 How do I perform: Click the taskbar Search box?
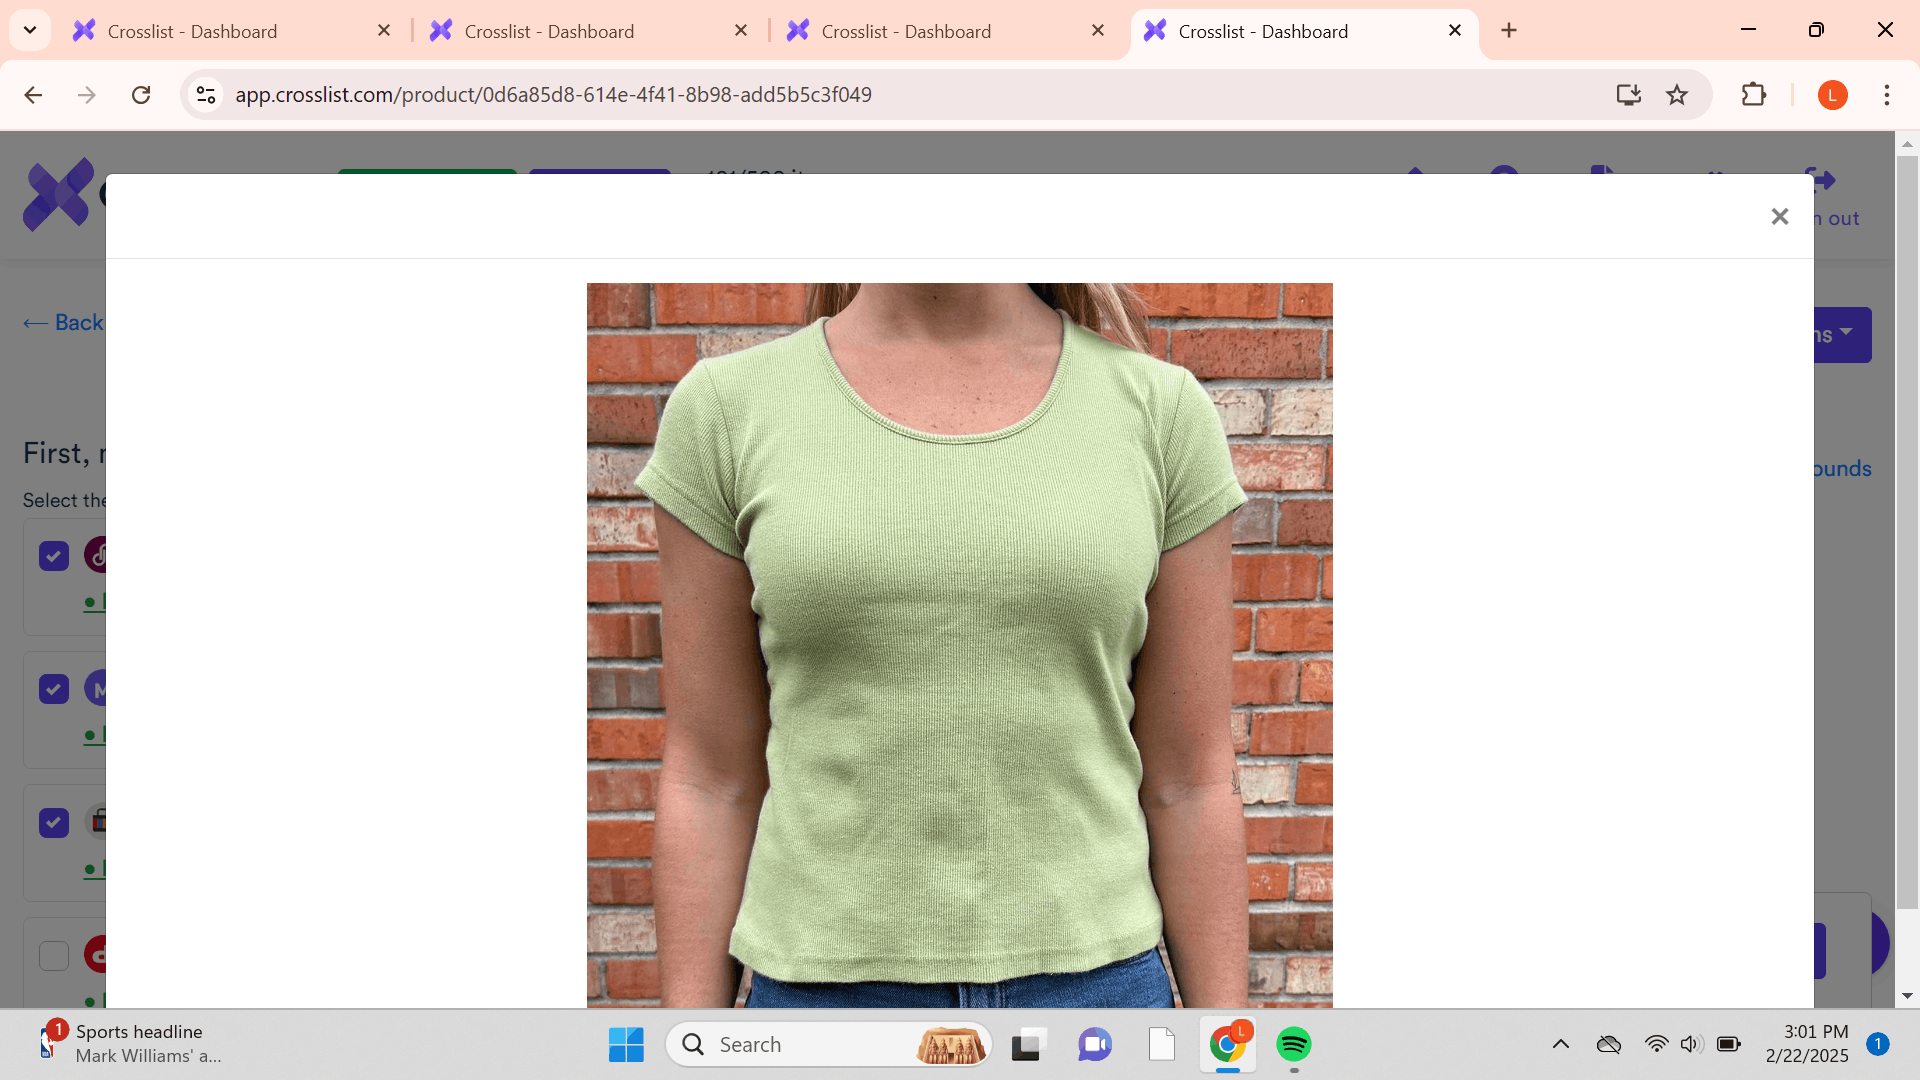tap(828, 1045)
